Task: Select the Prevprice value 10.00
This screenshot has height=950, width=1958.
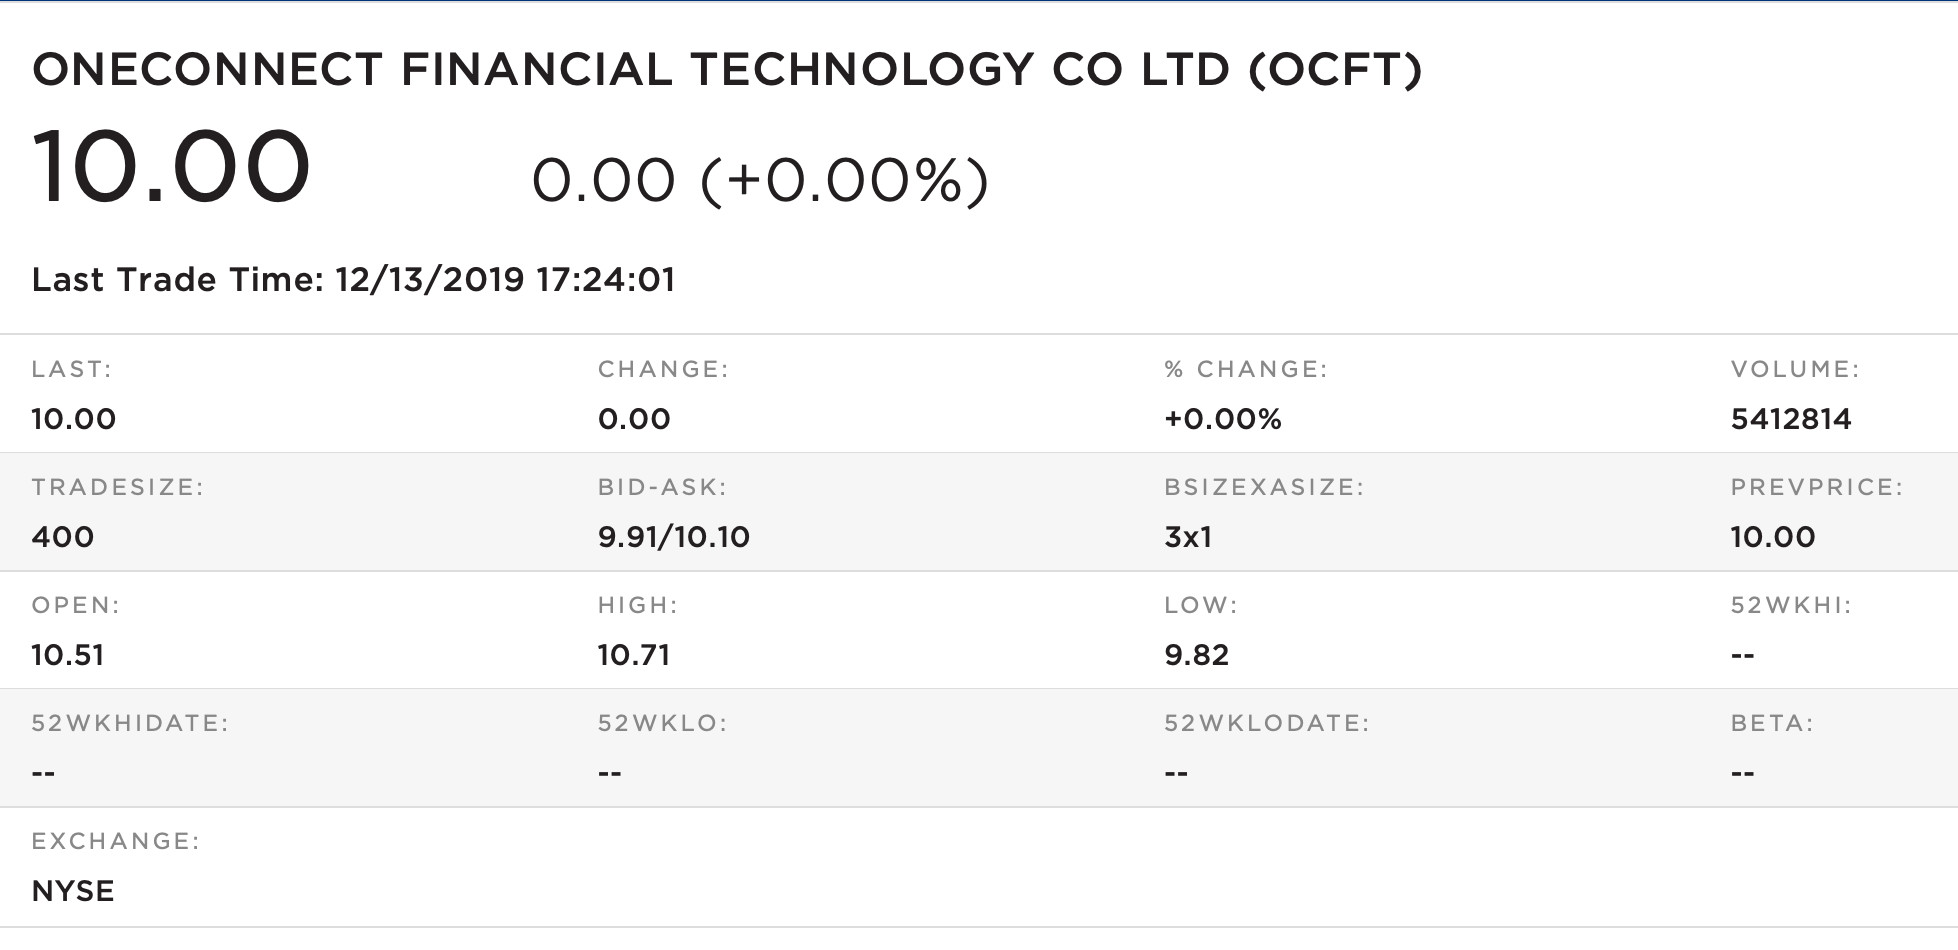Action: tap(1772, 537)
